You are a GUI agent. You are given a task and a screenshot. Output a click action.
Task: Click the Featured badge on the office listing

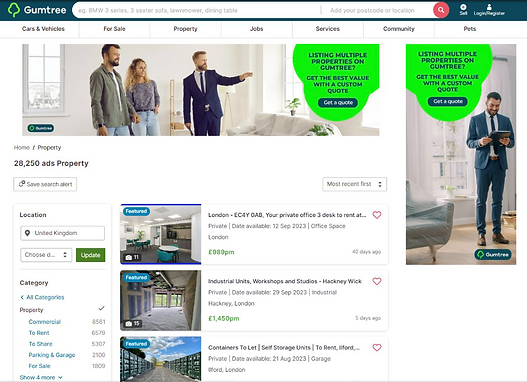[x=136, y=211]
